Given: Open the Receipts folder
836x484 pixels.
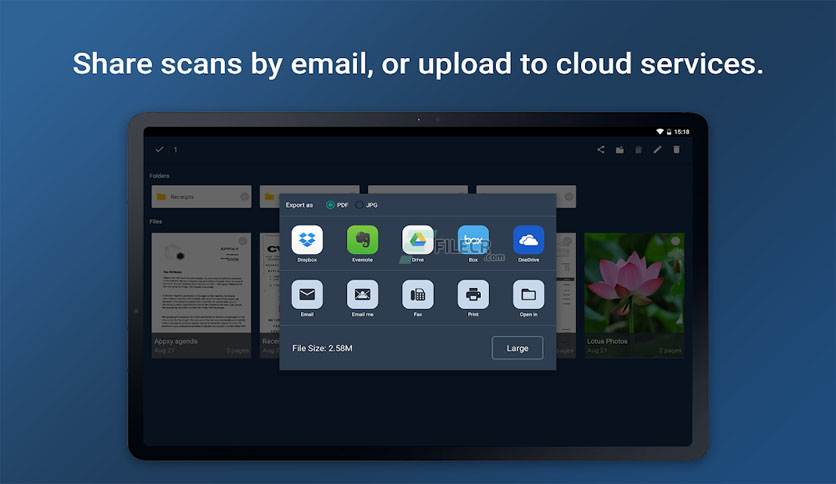Looking at the screenshot, I should click(201, 197).
